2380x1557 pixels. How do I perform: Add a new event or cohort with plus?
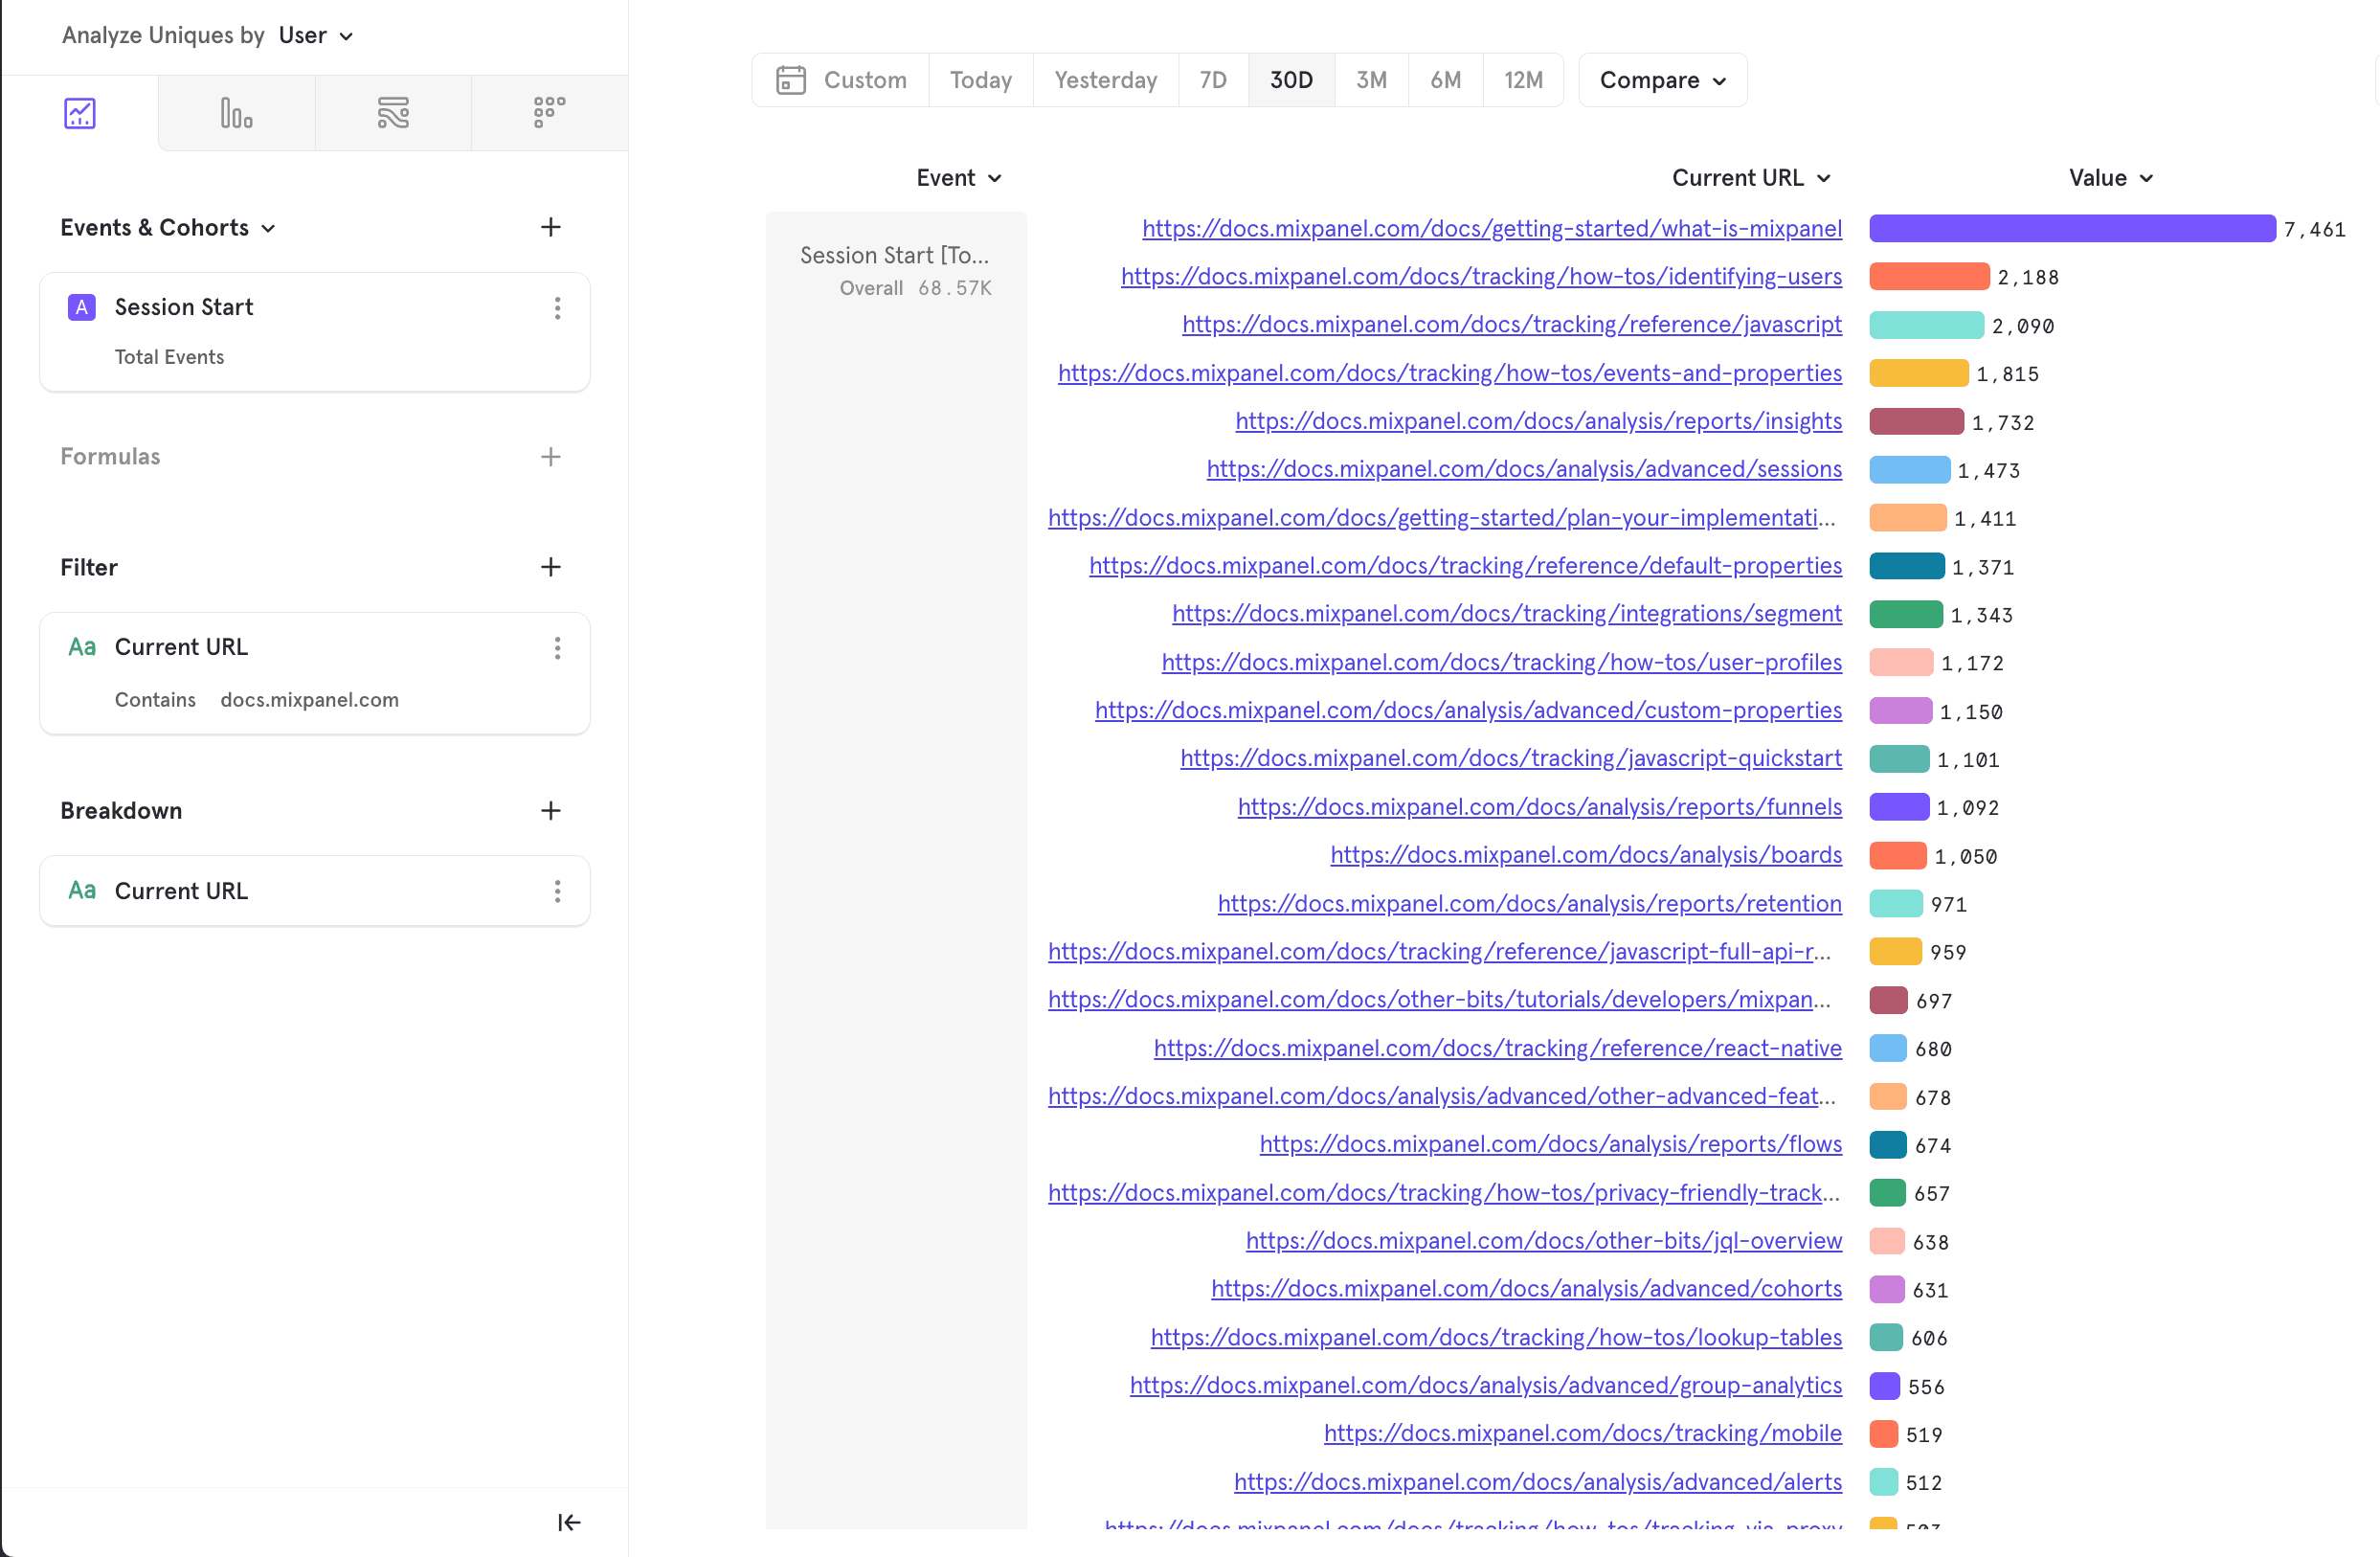click(550, 227)
